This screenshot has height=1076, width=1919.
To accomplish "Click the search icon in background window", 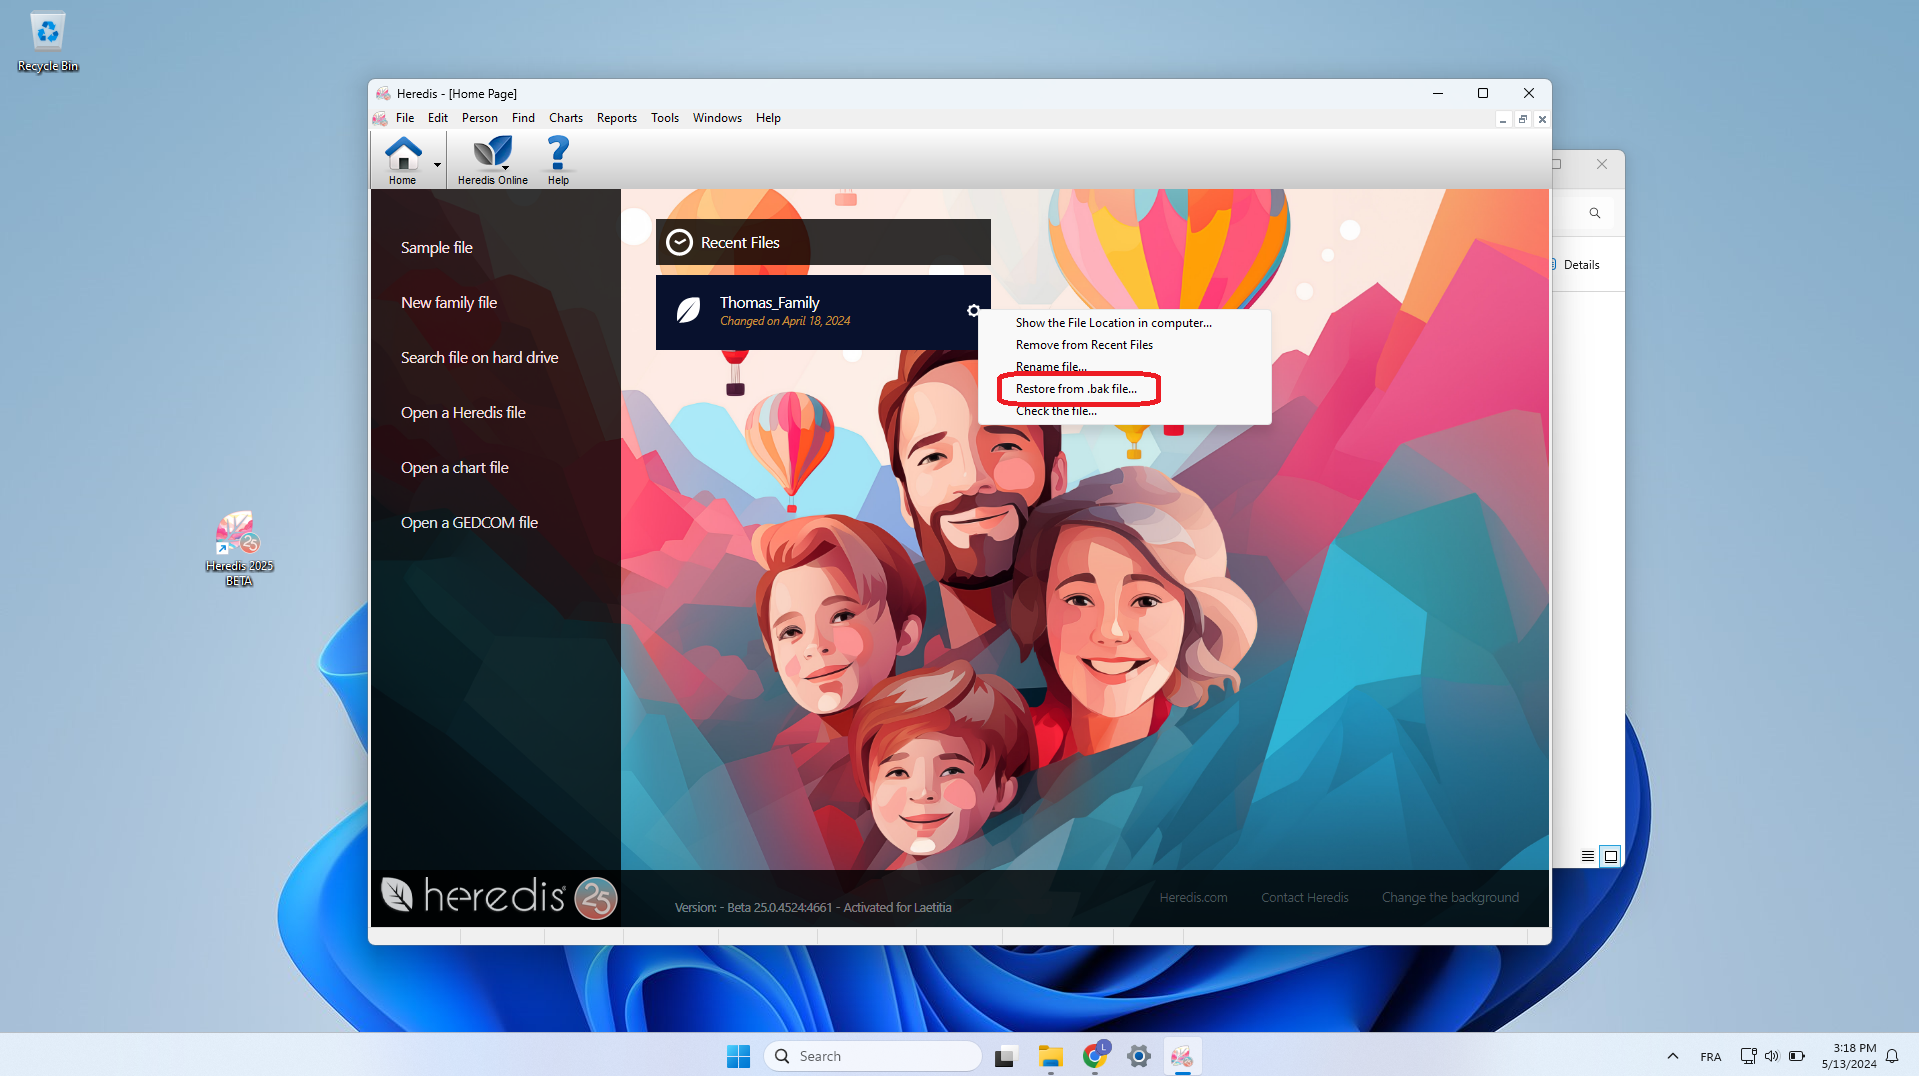I will [1595, 213].
